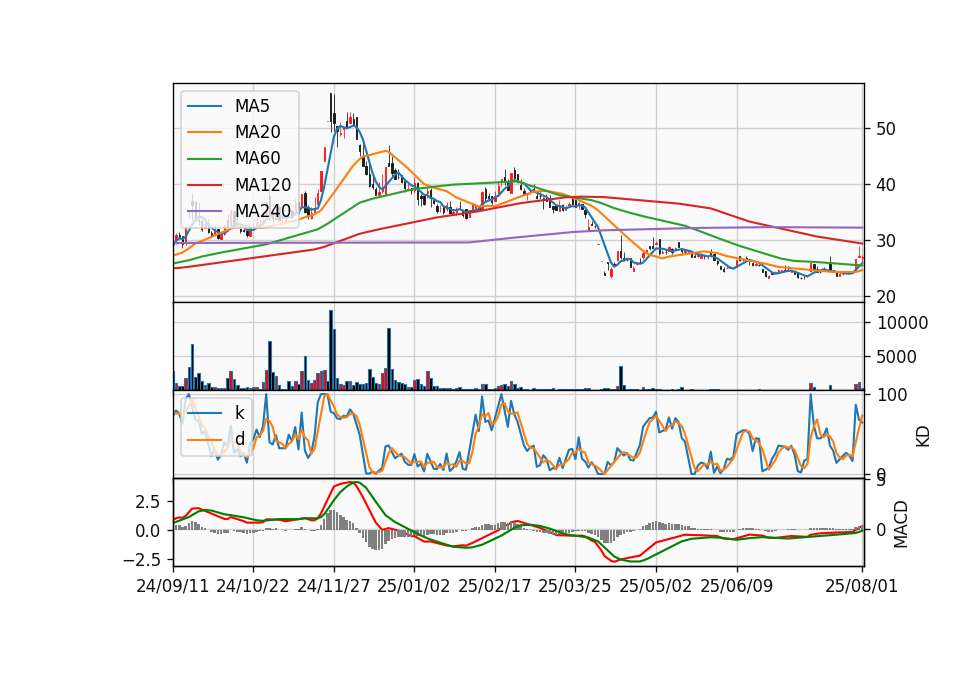The image size is (960, 690).
Task: Select the 24/11/27 date label
Action: (334, 587)
